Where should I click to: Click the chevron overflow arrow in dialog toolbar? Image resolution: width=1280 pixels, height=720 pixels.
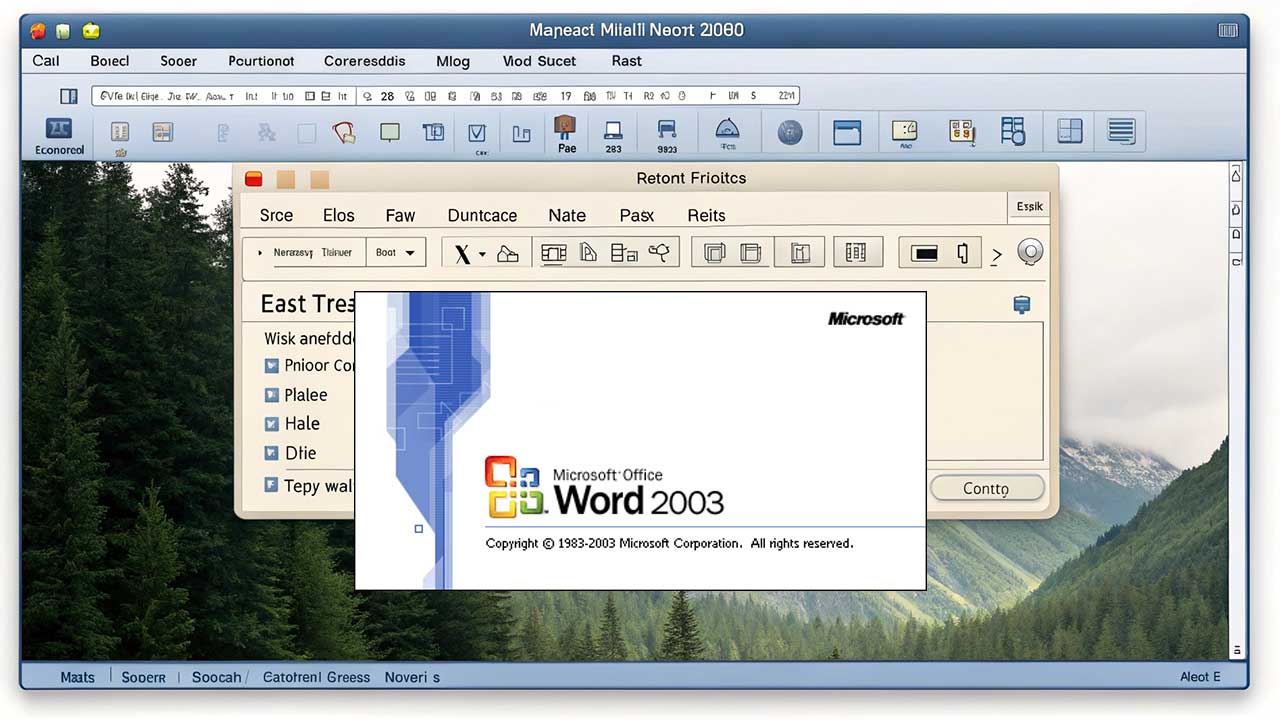(996, 256)
